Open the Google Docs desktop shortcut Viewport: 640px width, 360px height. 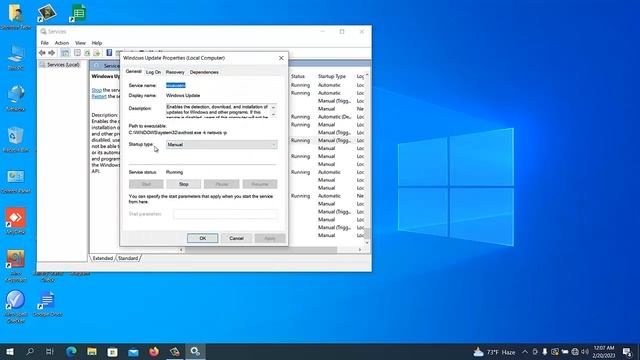[47, 304]
